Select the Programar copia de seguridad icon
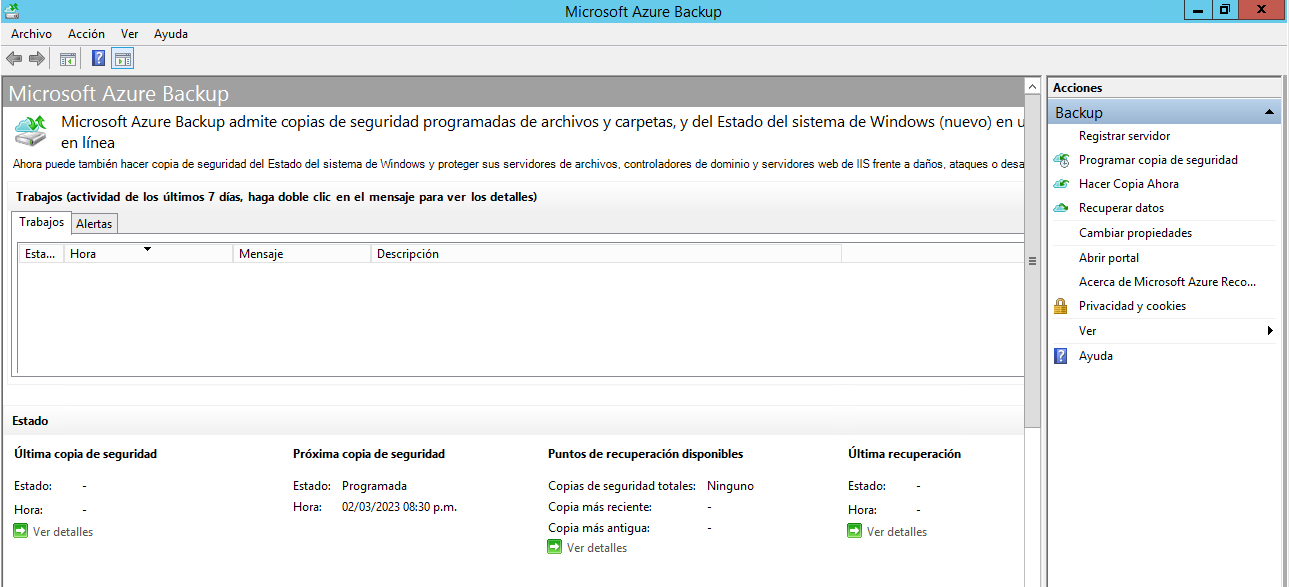This screenshot has width=1289, height=587. click(1061, 159)
